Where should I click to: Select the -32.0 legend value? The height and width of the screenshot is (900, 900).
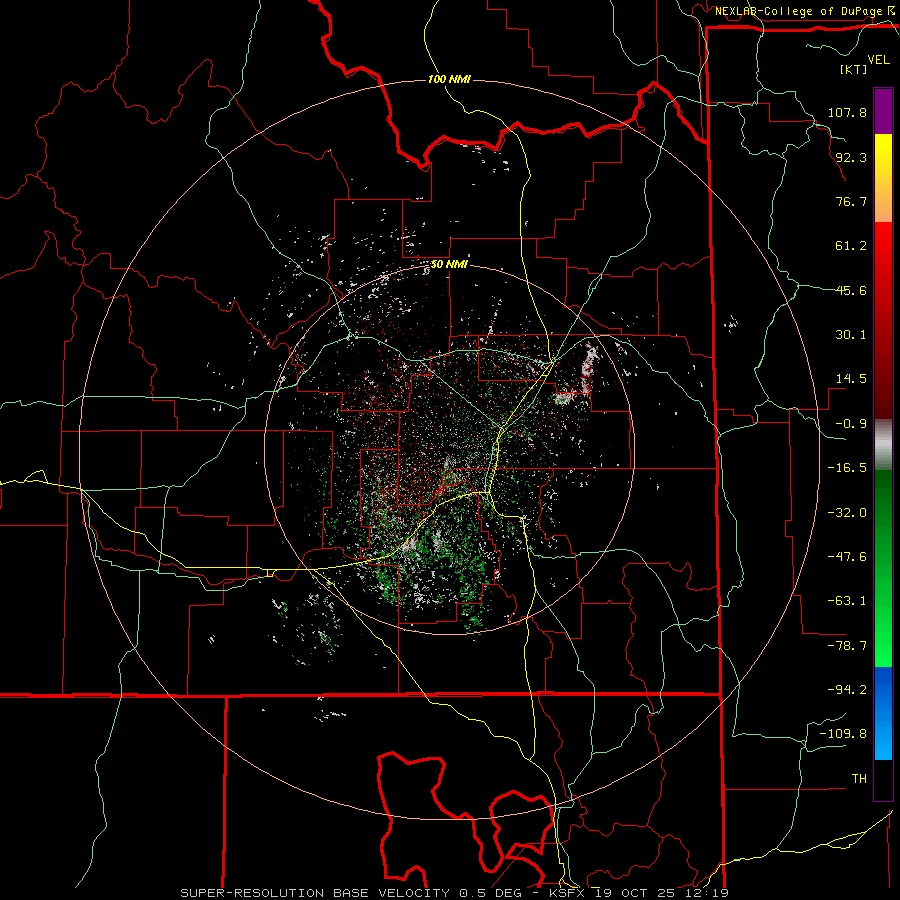pyautogui.click(x=847, y=513)
